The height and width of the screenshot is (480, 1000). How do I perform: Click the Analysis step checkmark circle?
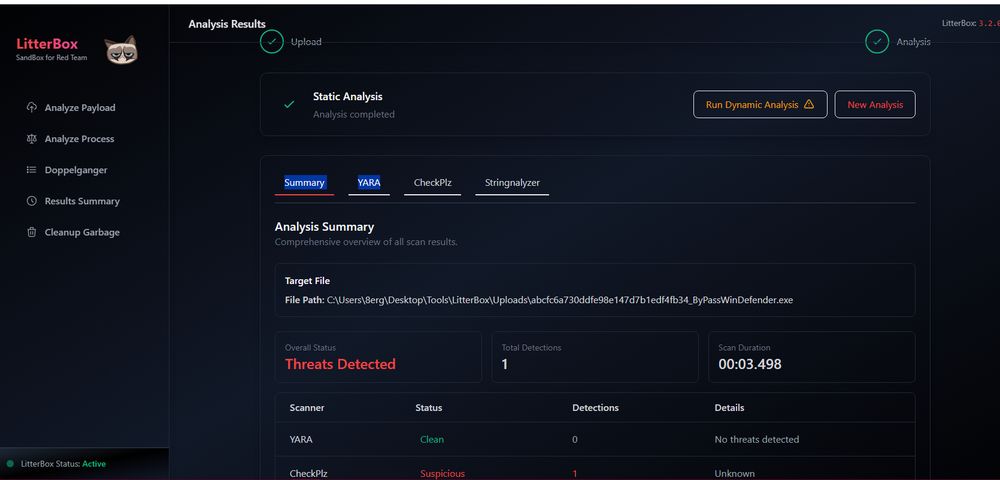[x=877, y=42]
